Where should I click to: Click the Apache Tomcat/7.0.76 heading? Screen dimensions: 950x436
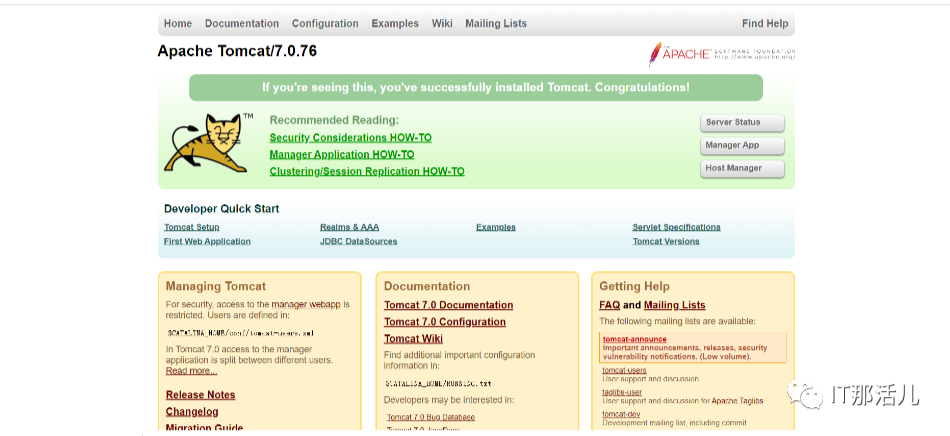(x=237, y=51)
